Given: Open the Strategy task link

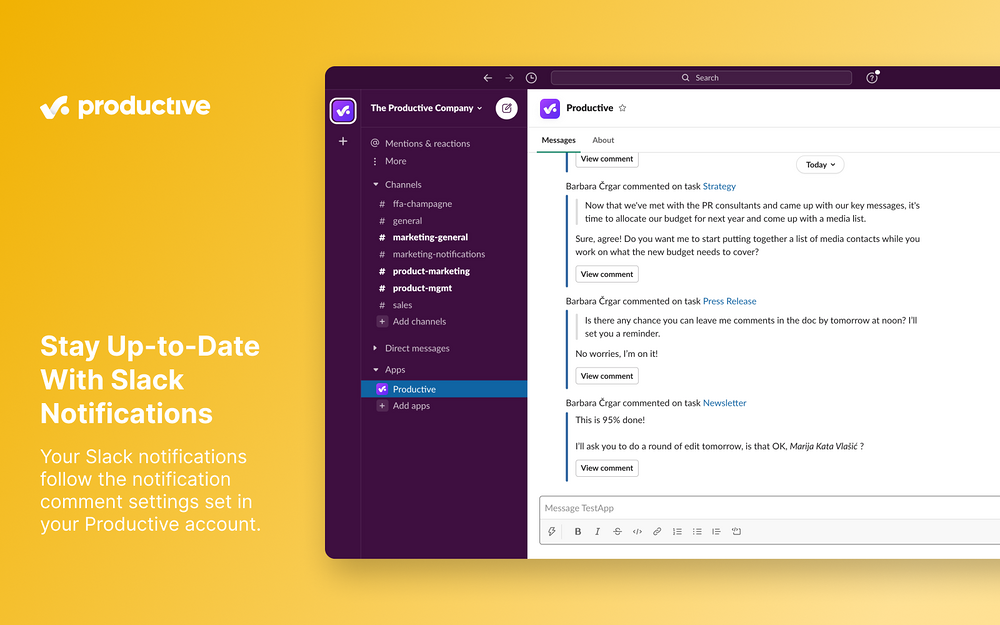Looking at the screenshot, I should pos(719,186).
